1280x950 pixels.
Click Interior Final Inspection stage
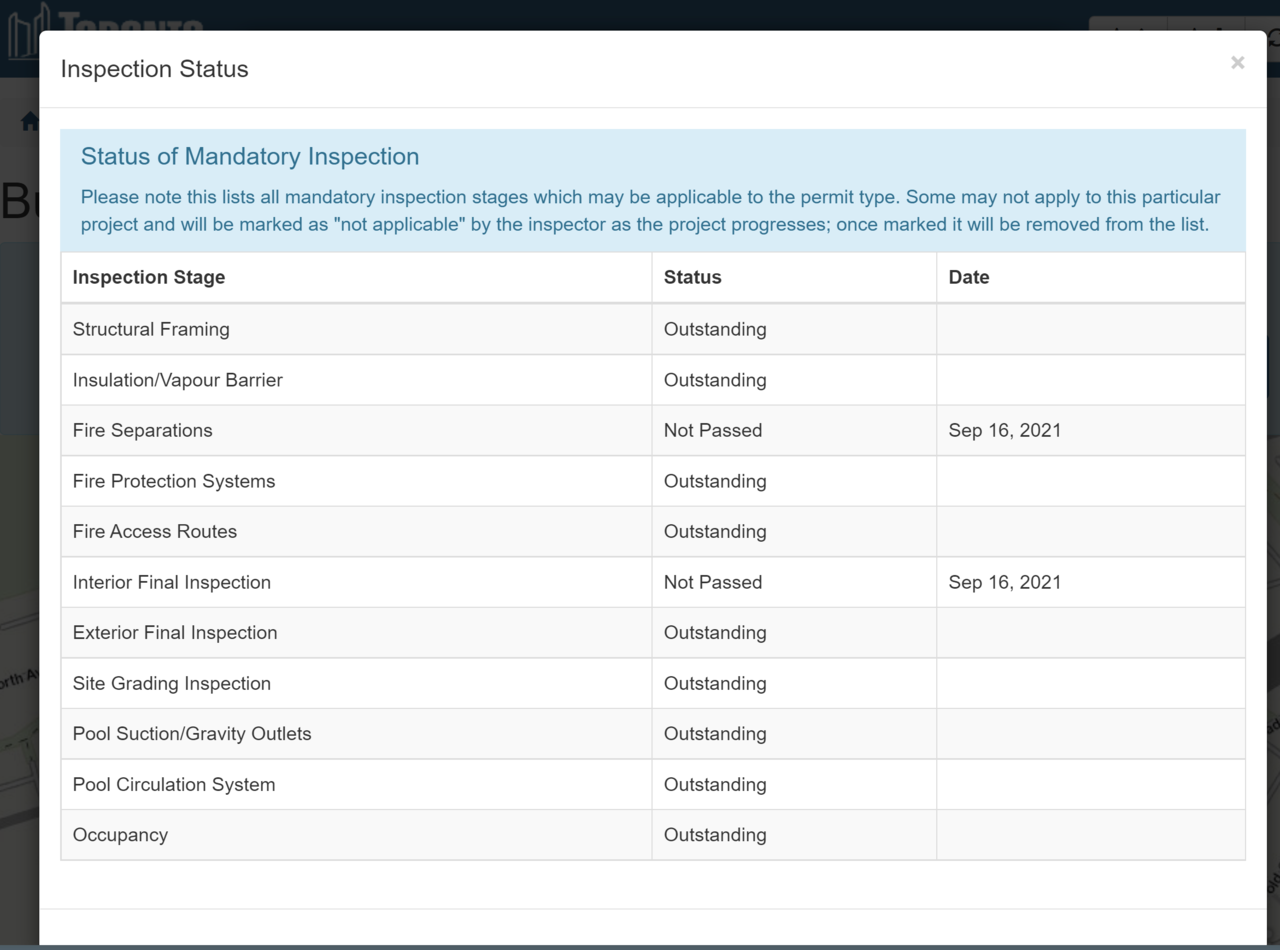tap(172, 582)
